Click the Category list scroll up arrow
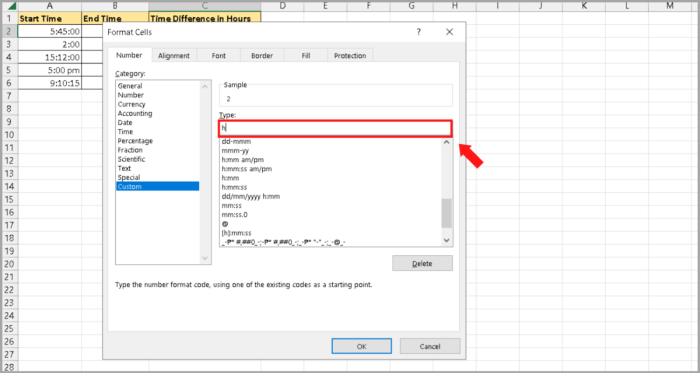The height and width of the screenshot is (373, 700). pos(205,86)
